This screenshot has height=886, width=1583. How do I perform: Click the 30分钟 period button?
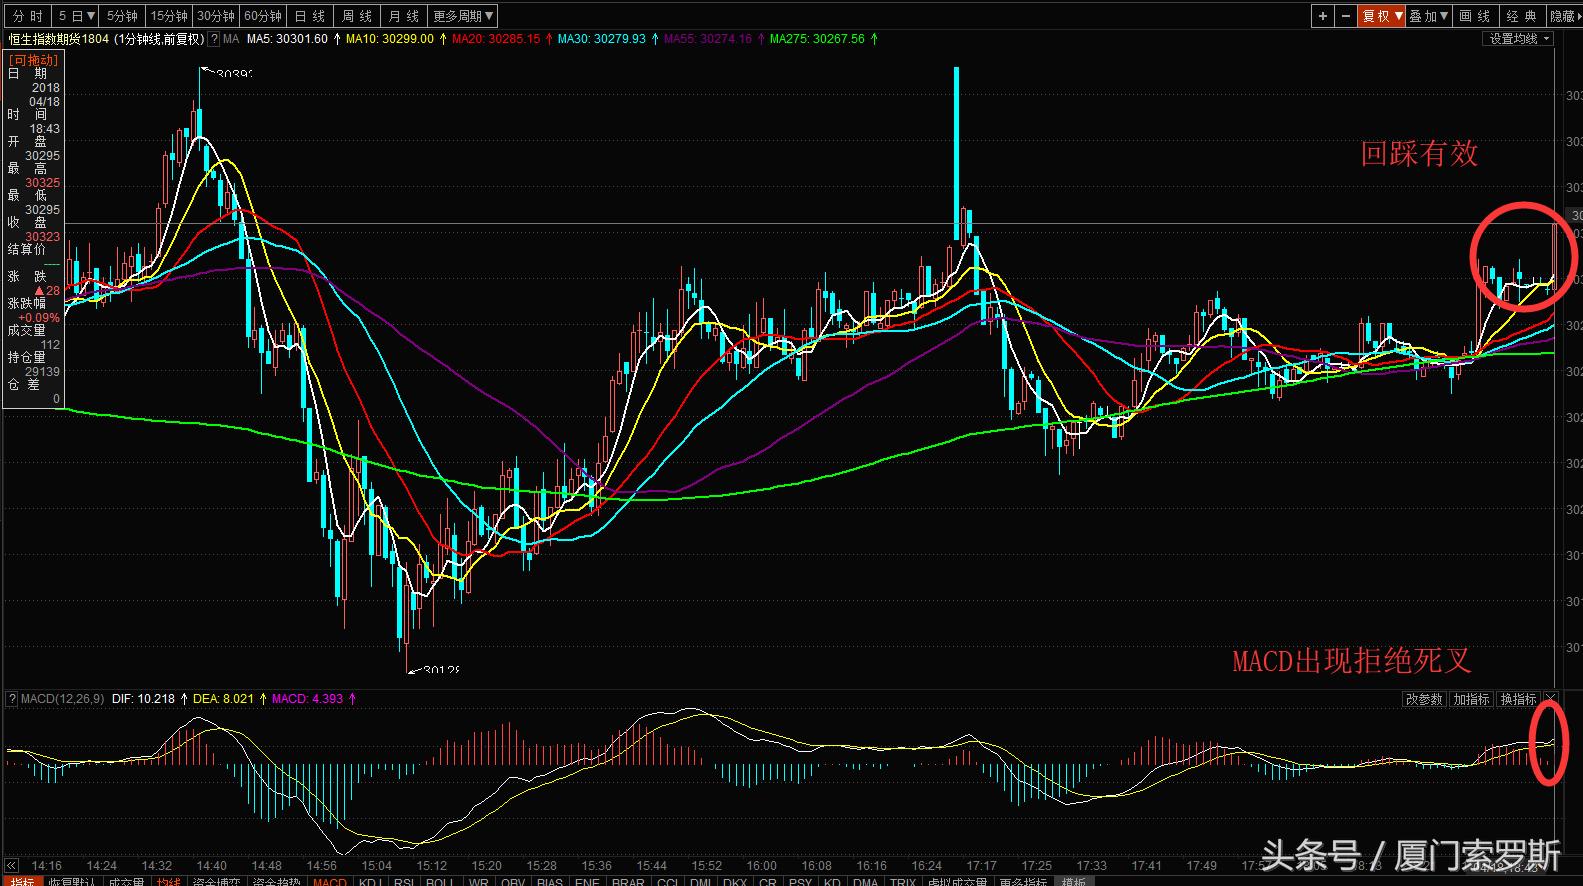click(x=215, y=16)
